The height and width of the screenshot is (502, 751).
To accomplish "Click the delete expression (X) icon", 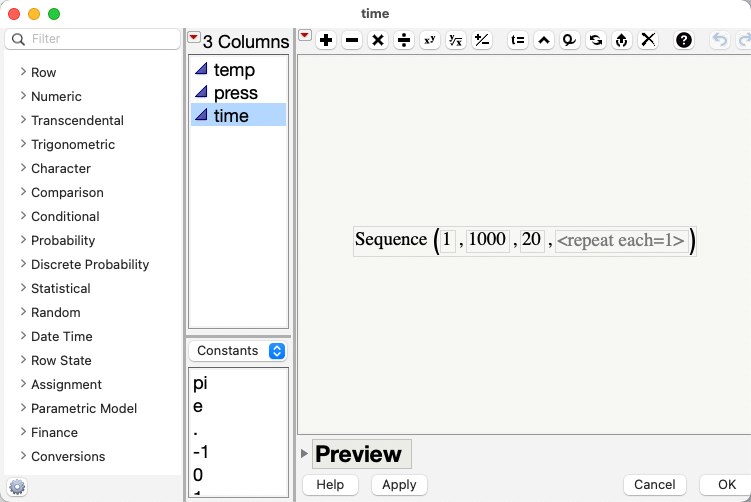I will click(648, 40).
